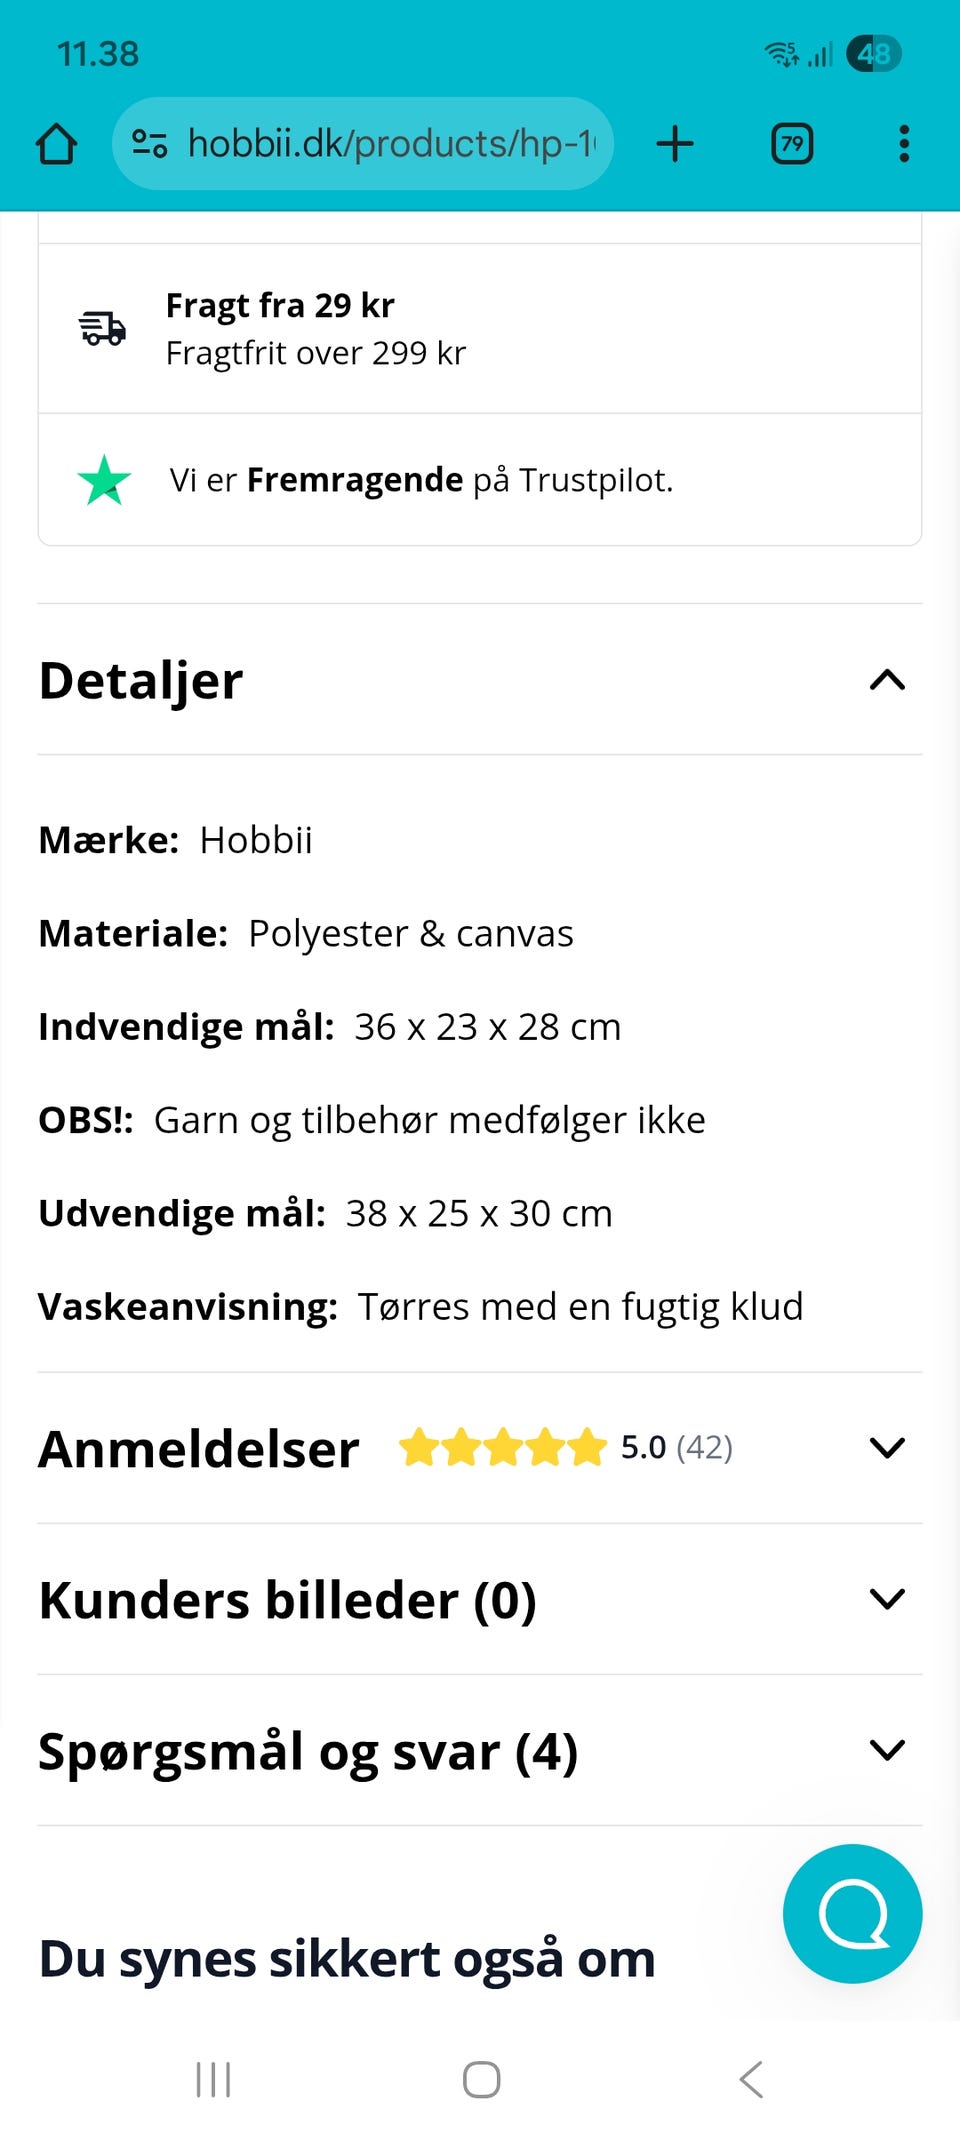Image resolution: width=960 pixels, height=2133 pixels.
Task: Open the shipping truck icon
Action: tap(103, 328)
